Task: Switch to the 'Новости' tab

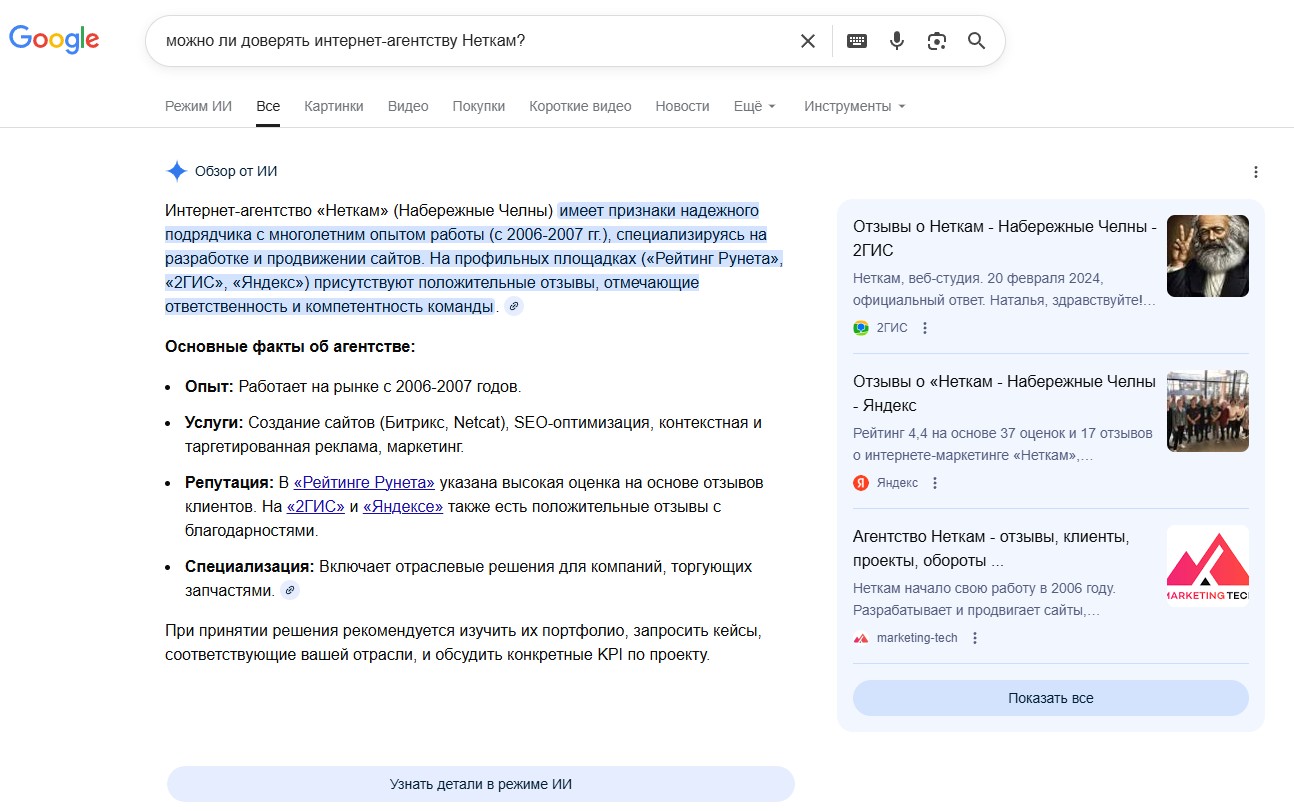Action: 682,106
